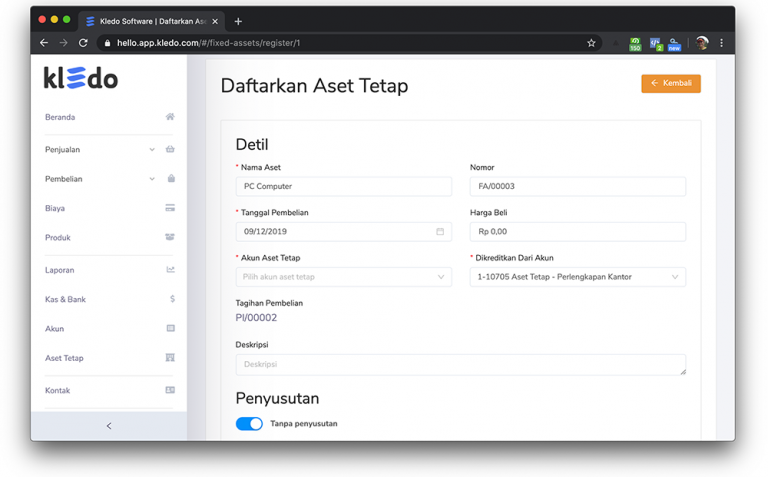This screenshot has height=477, width=768.
Task: Open the Chrome profile avatar
Action: point(702,43)
